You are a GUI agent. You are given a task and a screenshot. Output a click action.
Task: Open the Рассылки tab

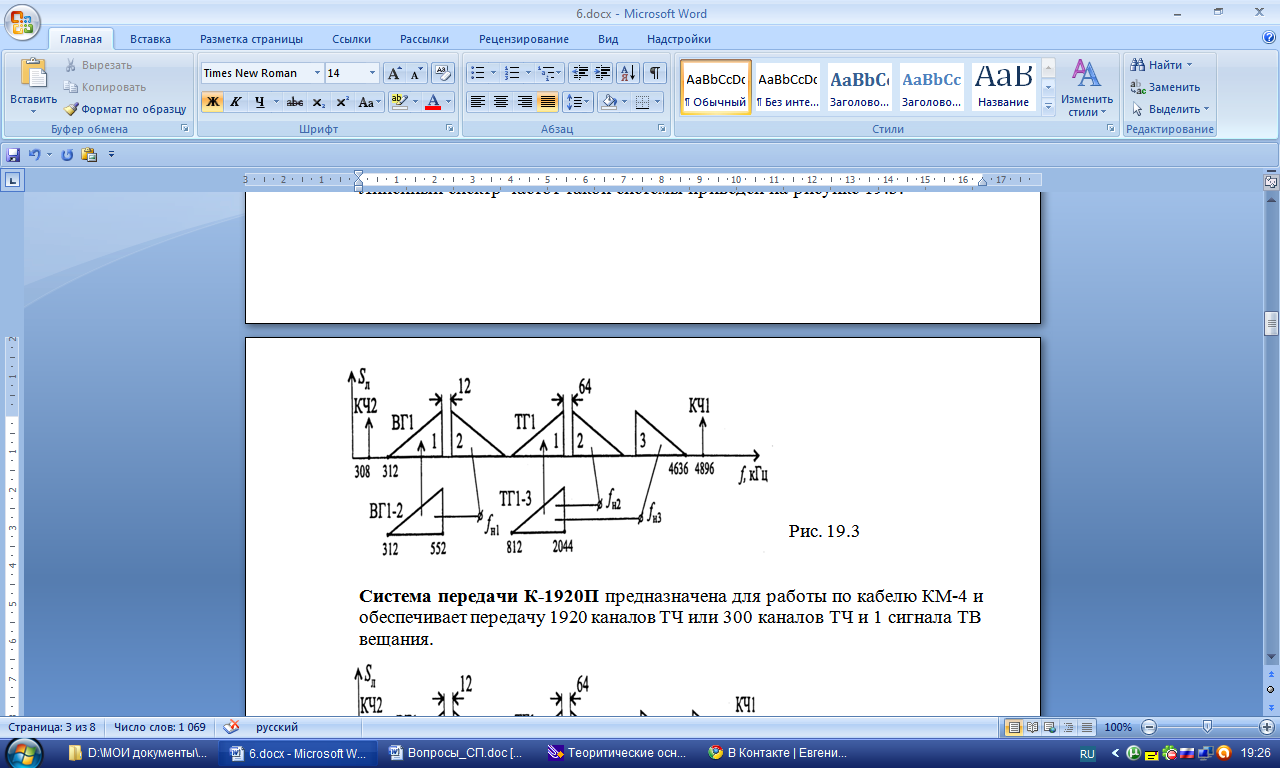(x=424, y=39)
